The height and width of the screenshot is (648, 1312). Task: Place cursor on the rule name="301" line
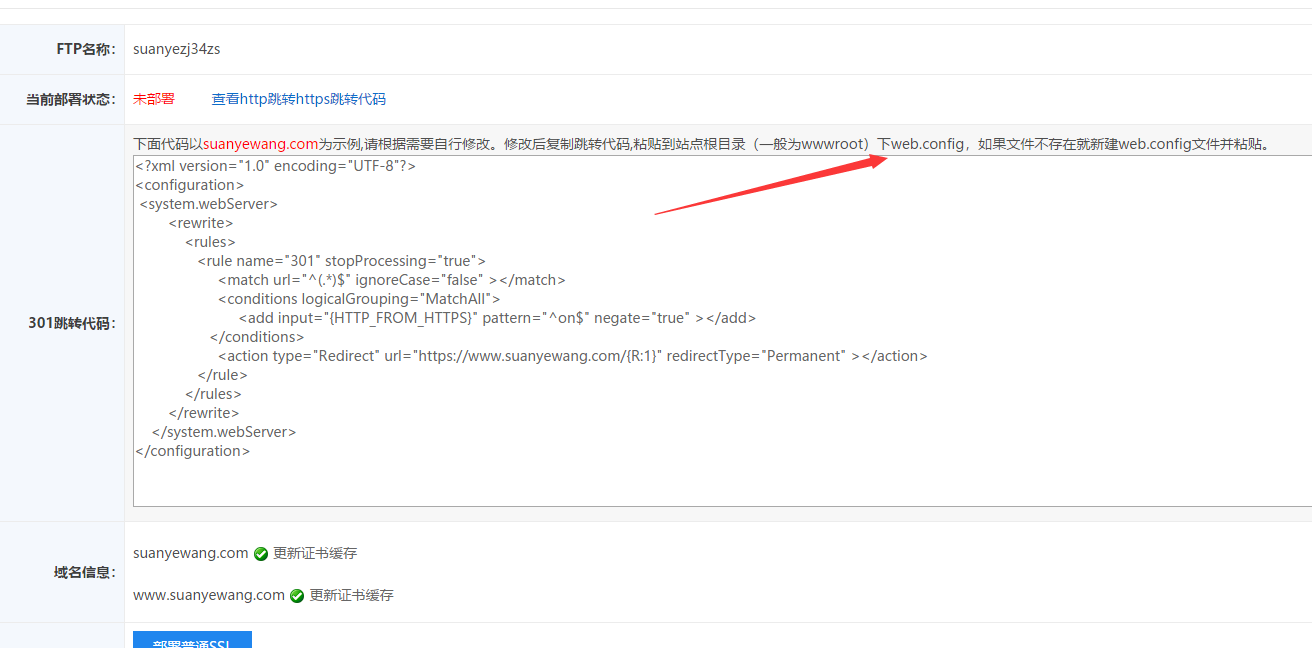[341, 261]
